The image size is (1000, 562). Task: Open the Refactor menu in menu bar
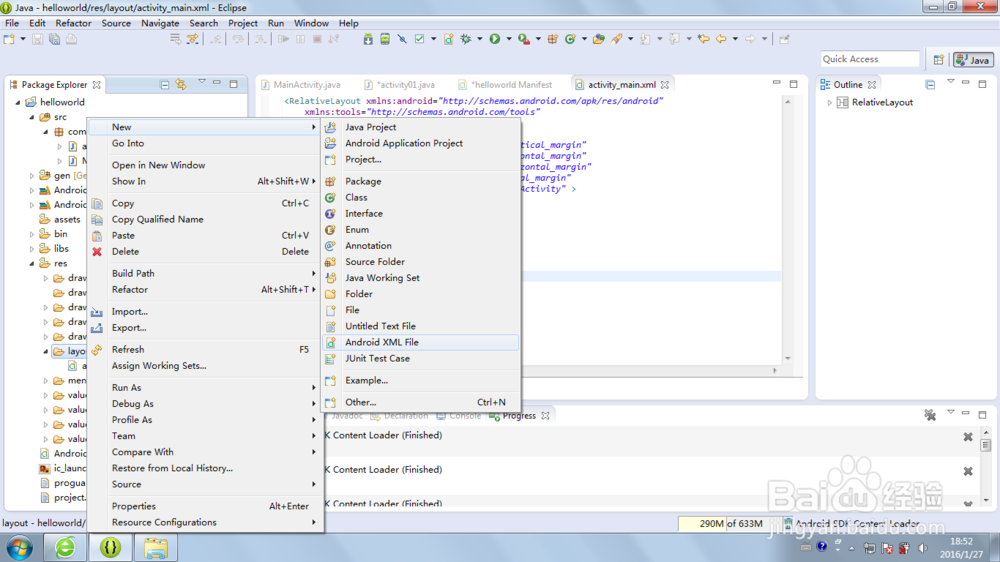tap(73, 23)
